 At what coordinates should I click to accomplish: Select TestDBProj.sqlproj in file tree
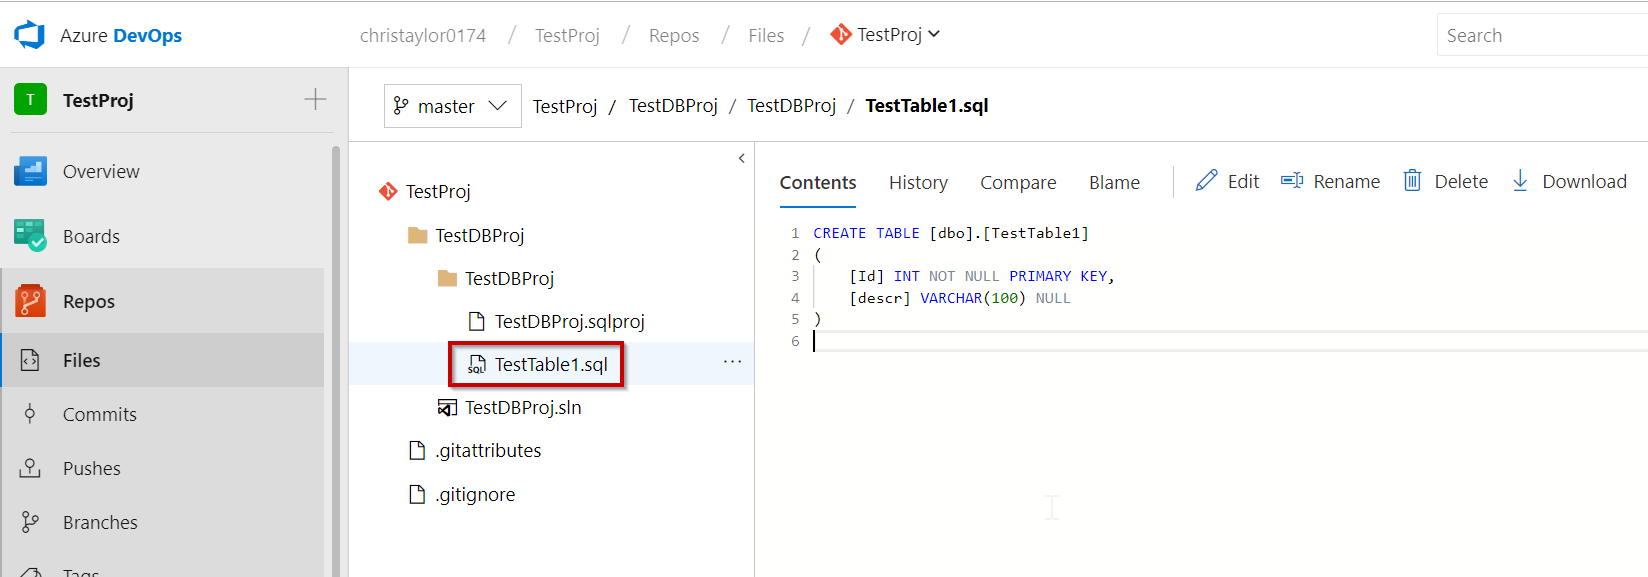[x=568, y=321]
